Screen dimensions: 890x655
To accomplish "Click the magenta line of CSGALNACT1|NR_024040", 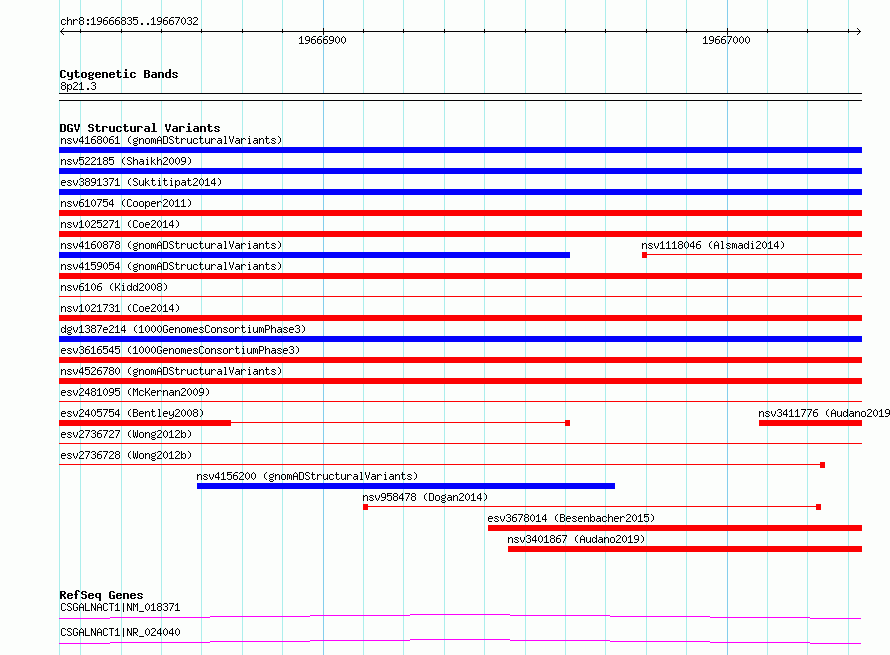I will coord(460,641).
